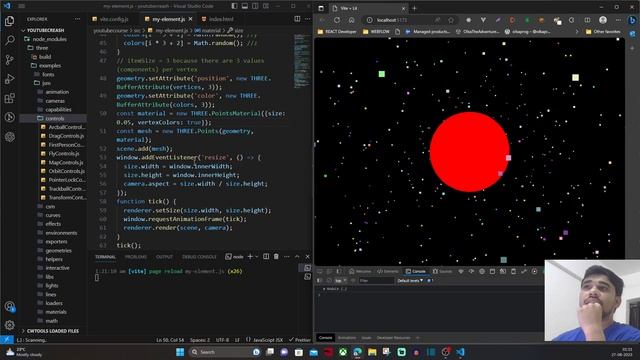Open Visual Studio Code from the taskbar
The height and width of the screenshot is (360, 640).
coord(460,352)
